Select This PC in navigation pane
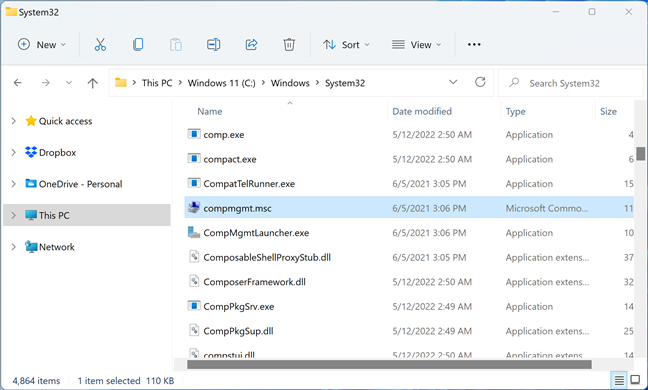Image resolution: width=648 pixels, height=390 pixels. pos(87,215)
